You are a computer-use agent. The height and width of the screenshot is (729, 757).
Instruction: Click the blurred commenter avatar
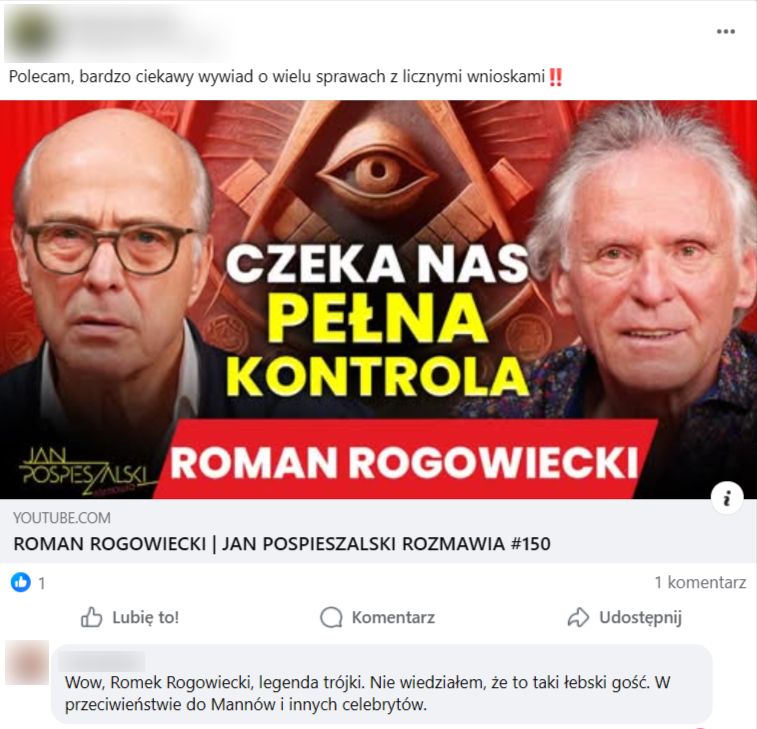[x=27, y=662]
